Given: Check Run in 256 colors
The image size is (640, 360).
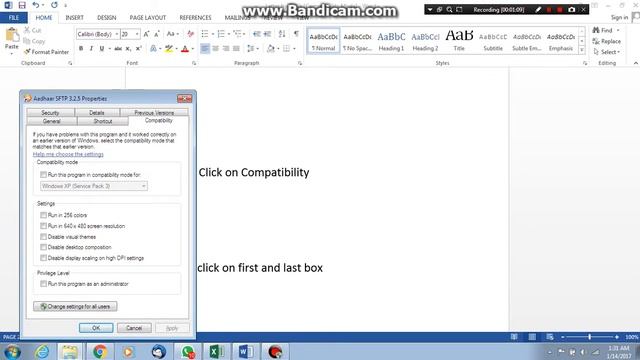Looking at the screenshot, I should (43, 215).
